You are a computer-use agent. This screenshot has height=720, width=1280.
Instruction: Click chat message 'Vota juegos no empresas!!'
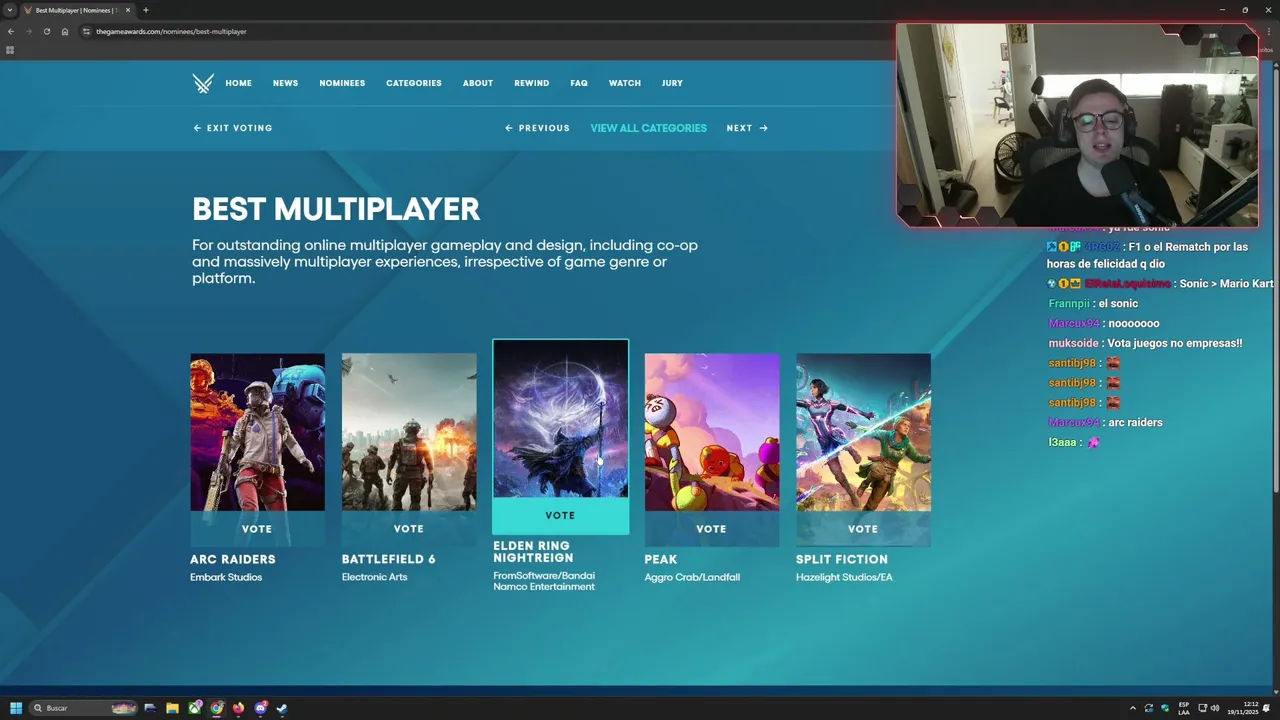(x=1174, y=343)
